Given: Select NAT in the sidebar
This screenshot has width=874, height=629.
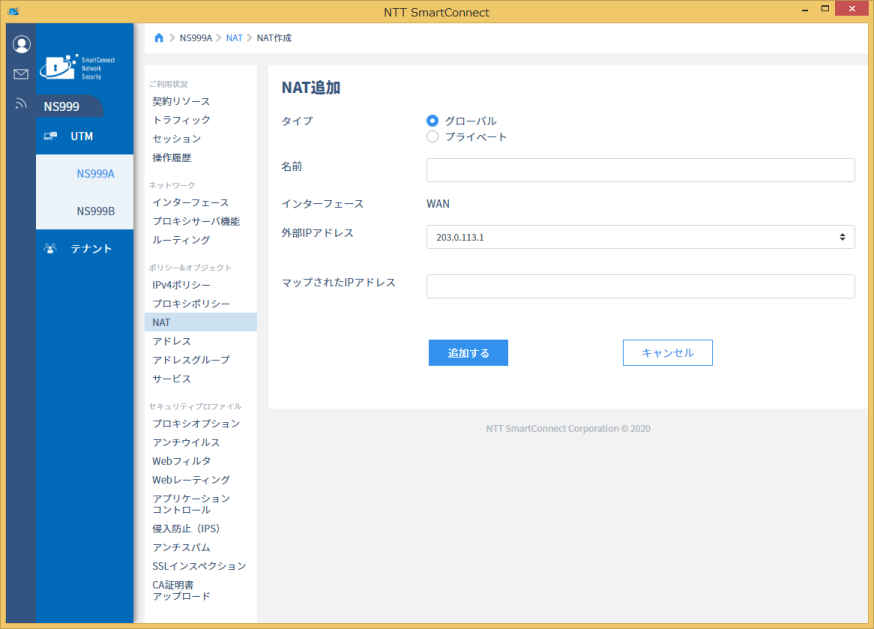Looking at the screenshot, I should tap(201, 322).
